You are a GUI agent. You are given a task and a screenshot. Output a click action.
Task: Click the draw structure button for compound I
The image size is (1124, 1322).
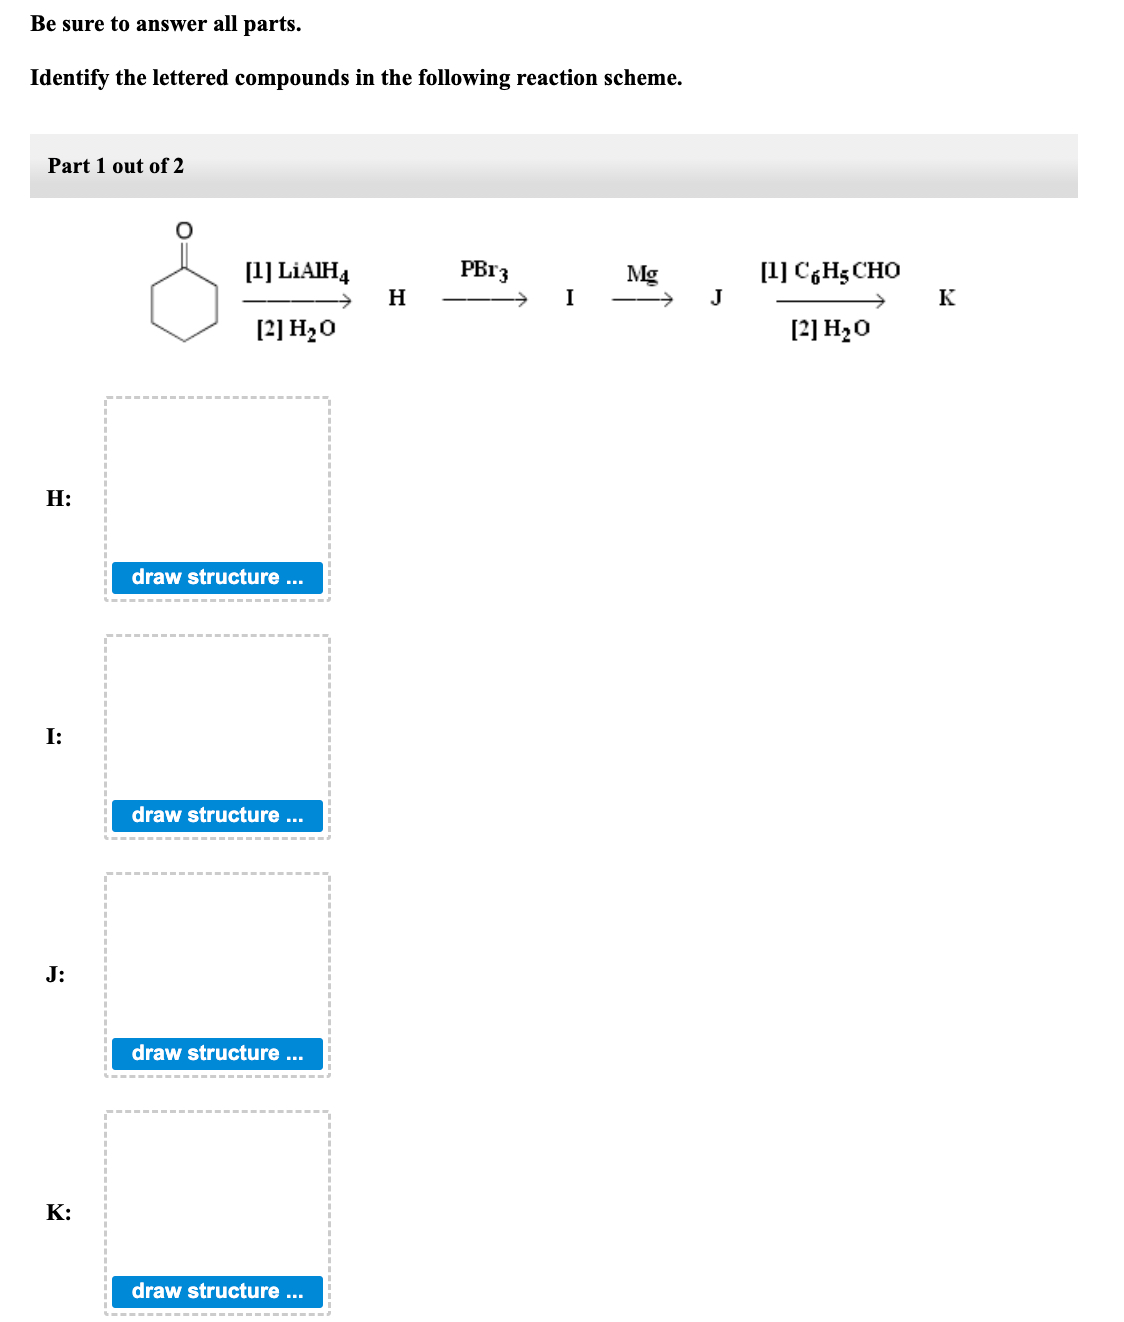(217, 815)
